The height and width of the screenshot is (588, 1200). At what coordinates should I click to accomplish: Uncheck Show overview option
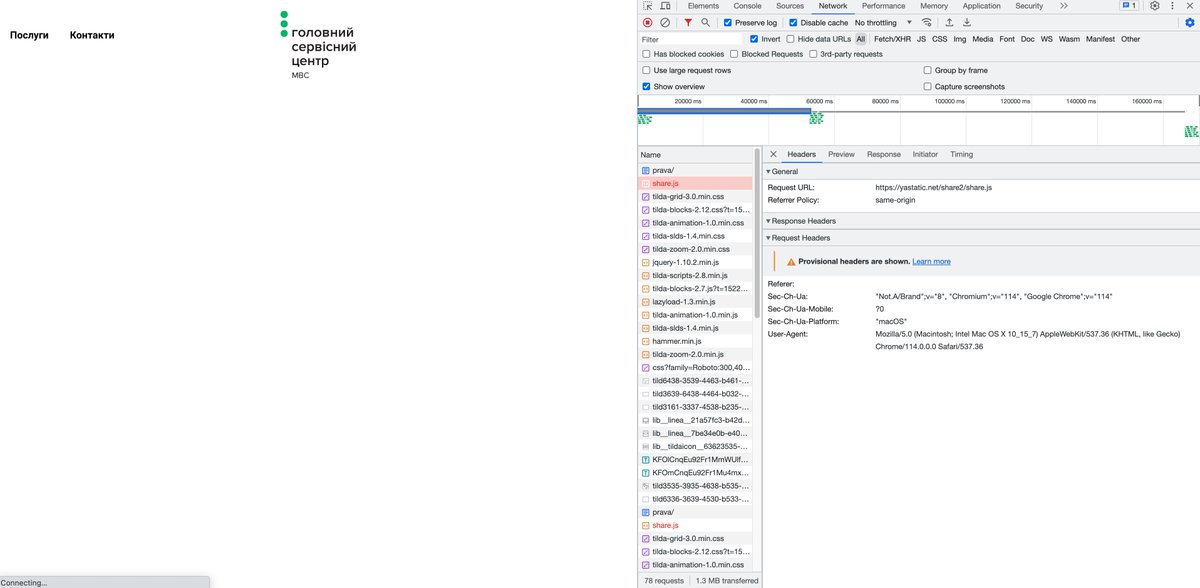(646, 87)
